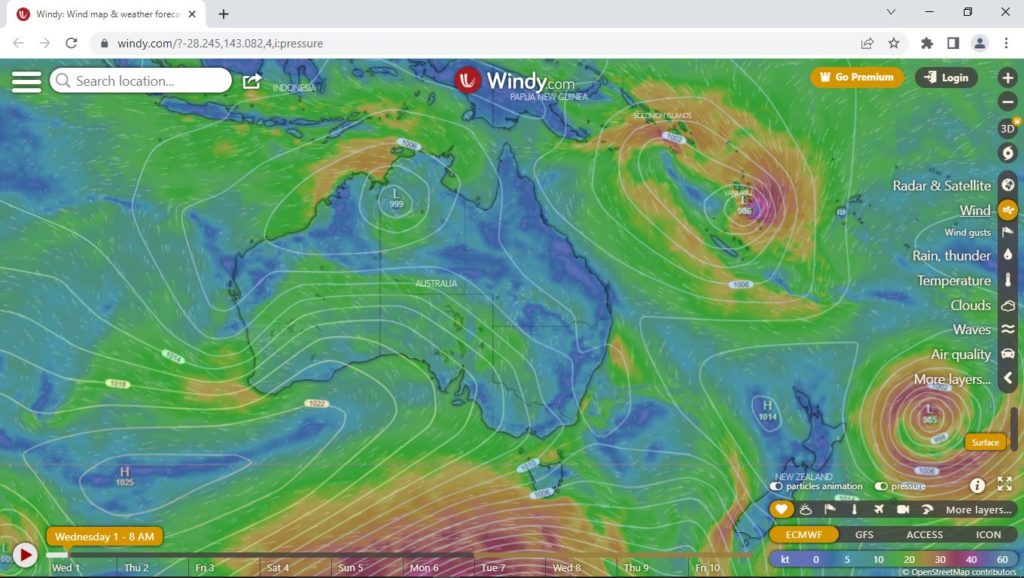Select the Wind gusts flag in right sidebar
This screenshot has height=578, width=1024.
pyautogui.click(x=1008, y=232)
